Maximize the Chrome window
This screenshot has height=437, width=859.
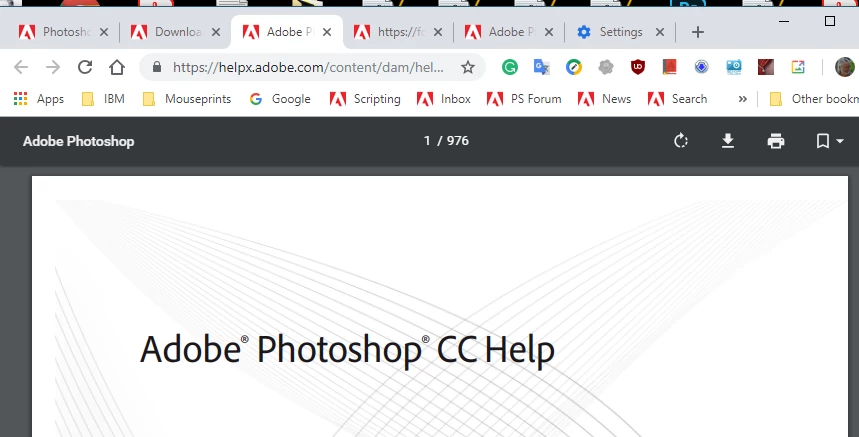829,21
